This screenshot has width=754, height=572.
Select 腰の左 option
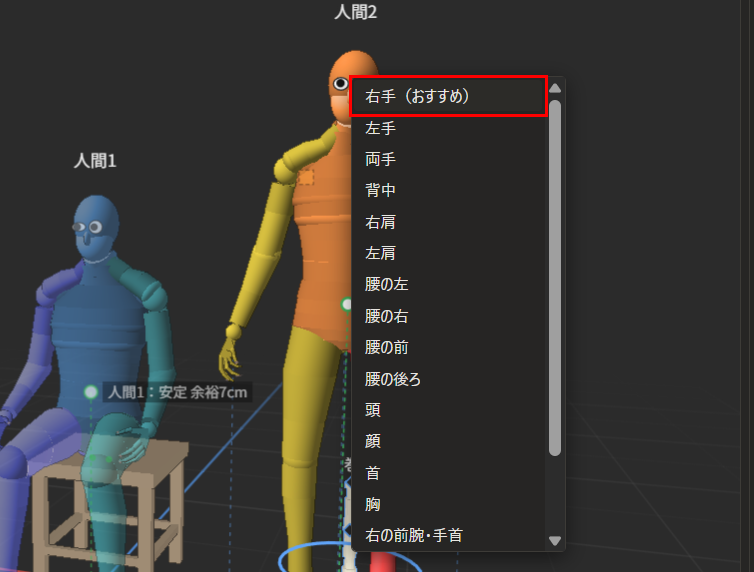pos(448,284)
